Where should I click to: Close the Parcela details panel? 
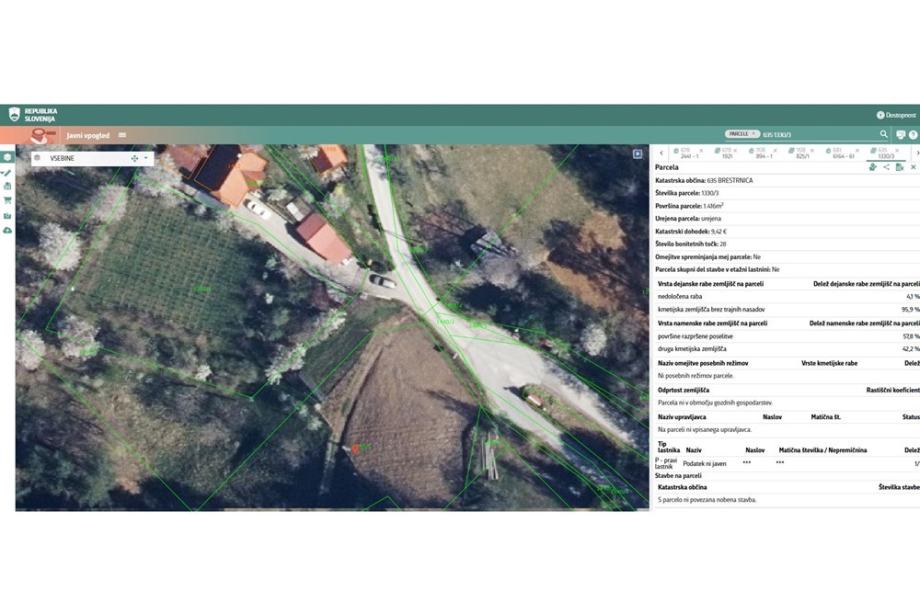[x=913, y=167]
